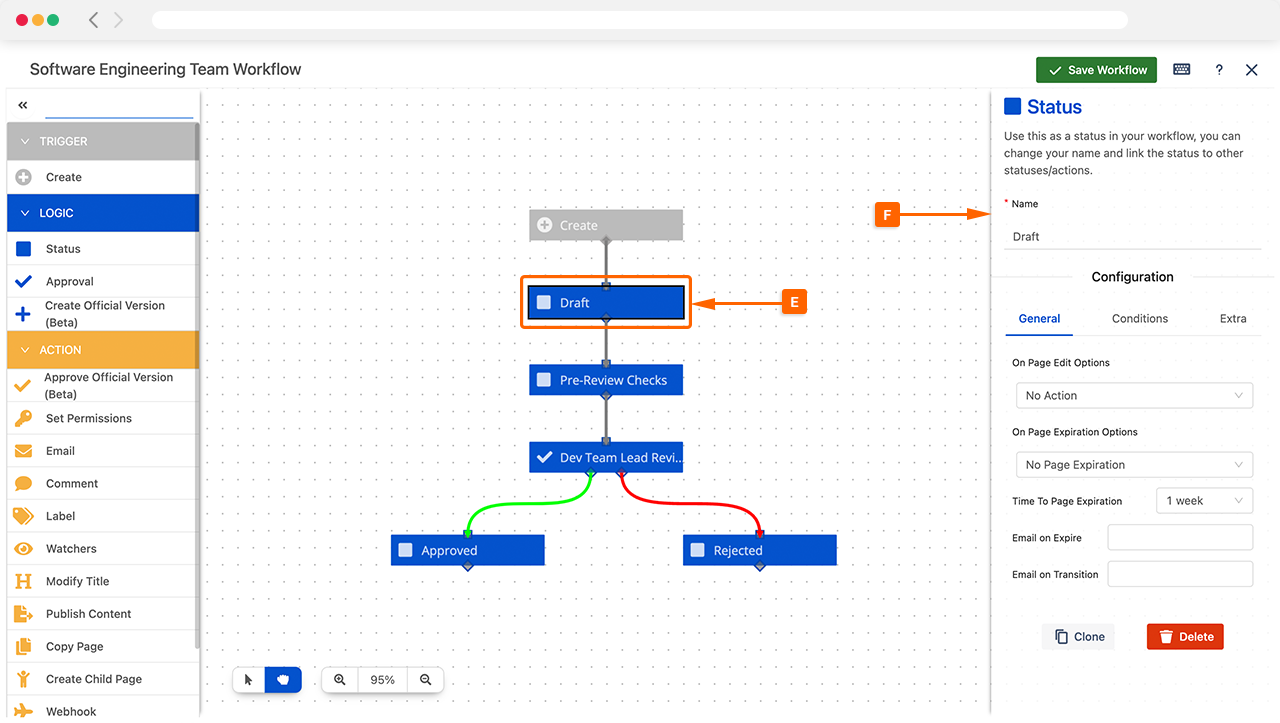Switch to the Extra tab
This screenshot has width=1280, height=723.
point(1232,318)
